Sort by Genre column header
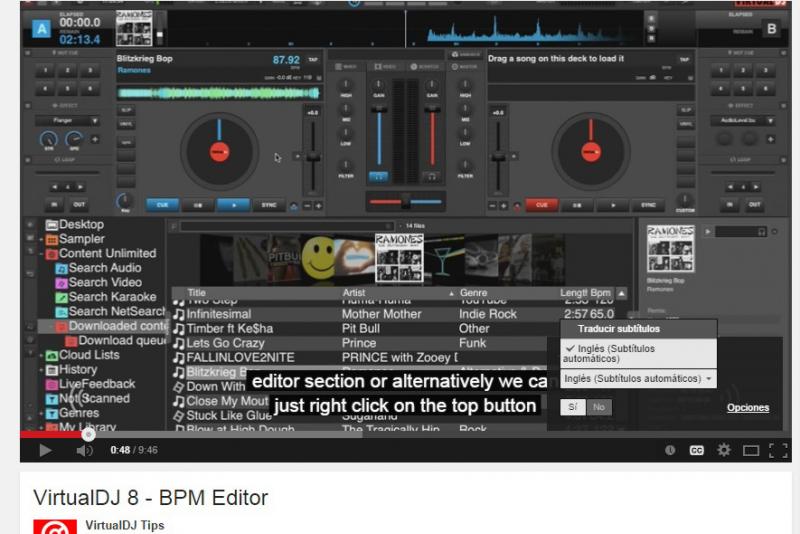This screenshot has height=534, width=800. pyautogui.click(x=473, y=293)
